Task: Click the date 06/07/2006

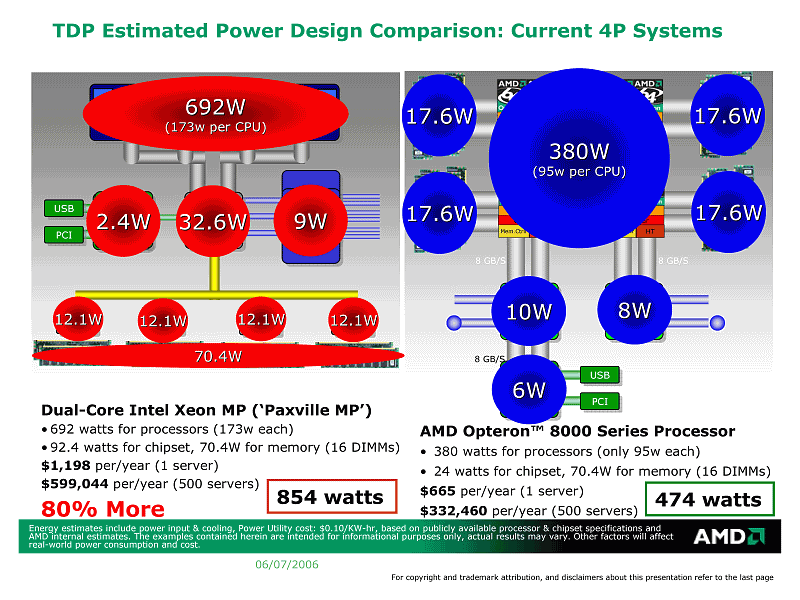Action: [287, 564]
